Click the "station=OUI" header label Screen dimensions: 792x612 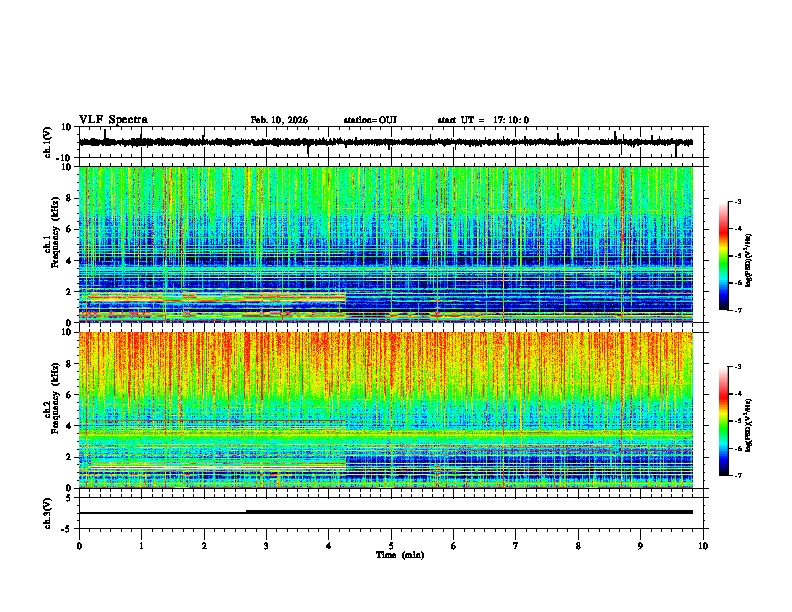click(370, 120)
